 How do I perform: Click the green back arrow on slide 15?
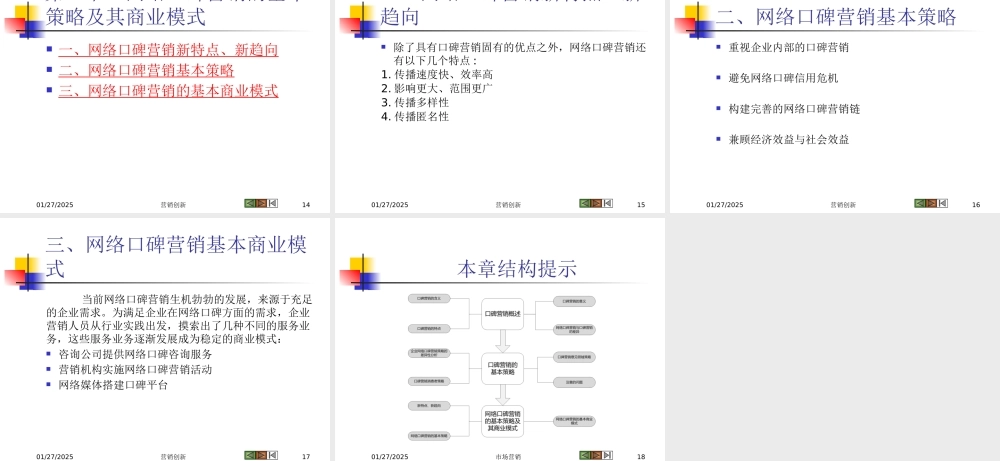point(585,203)
